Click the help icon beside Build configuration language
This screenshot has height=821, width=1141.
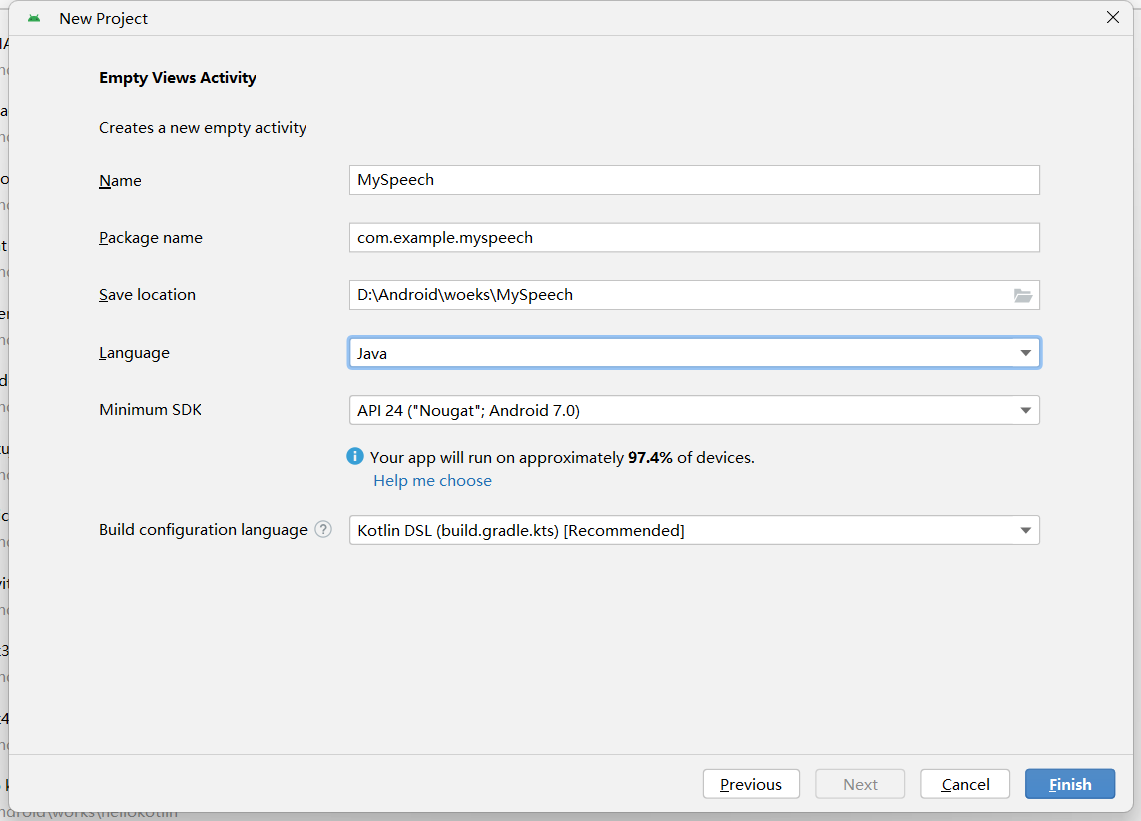(323, 530)
